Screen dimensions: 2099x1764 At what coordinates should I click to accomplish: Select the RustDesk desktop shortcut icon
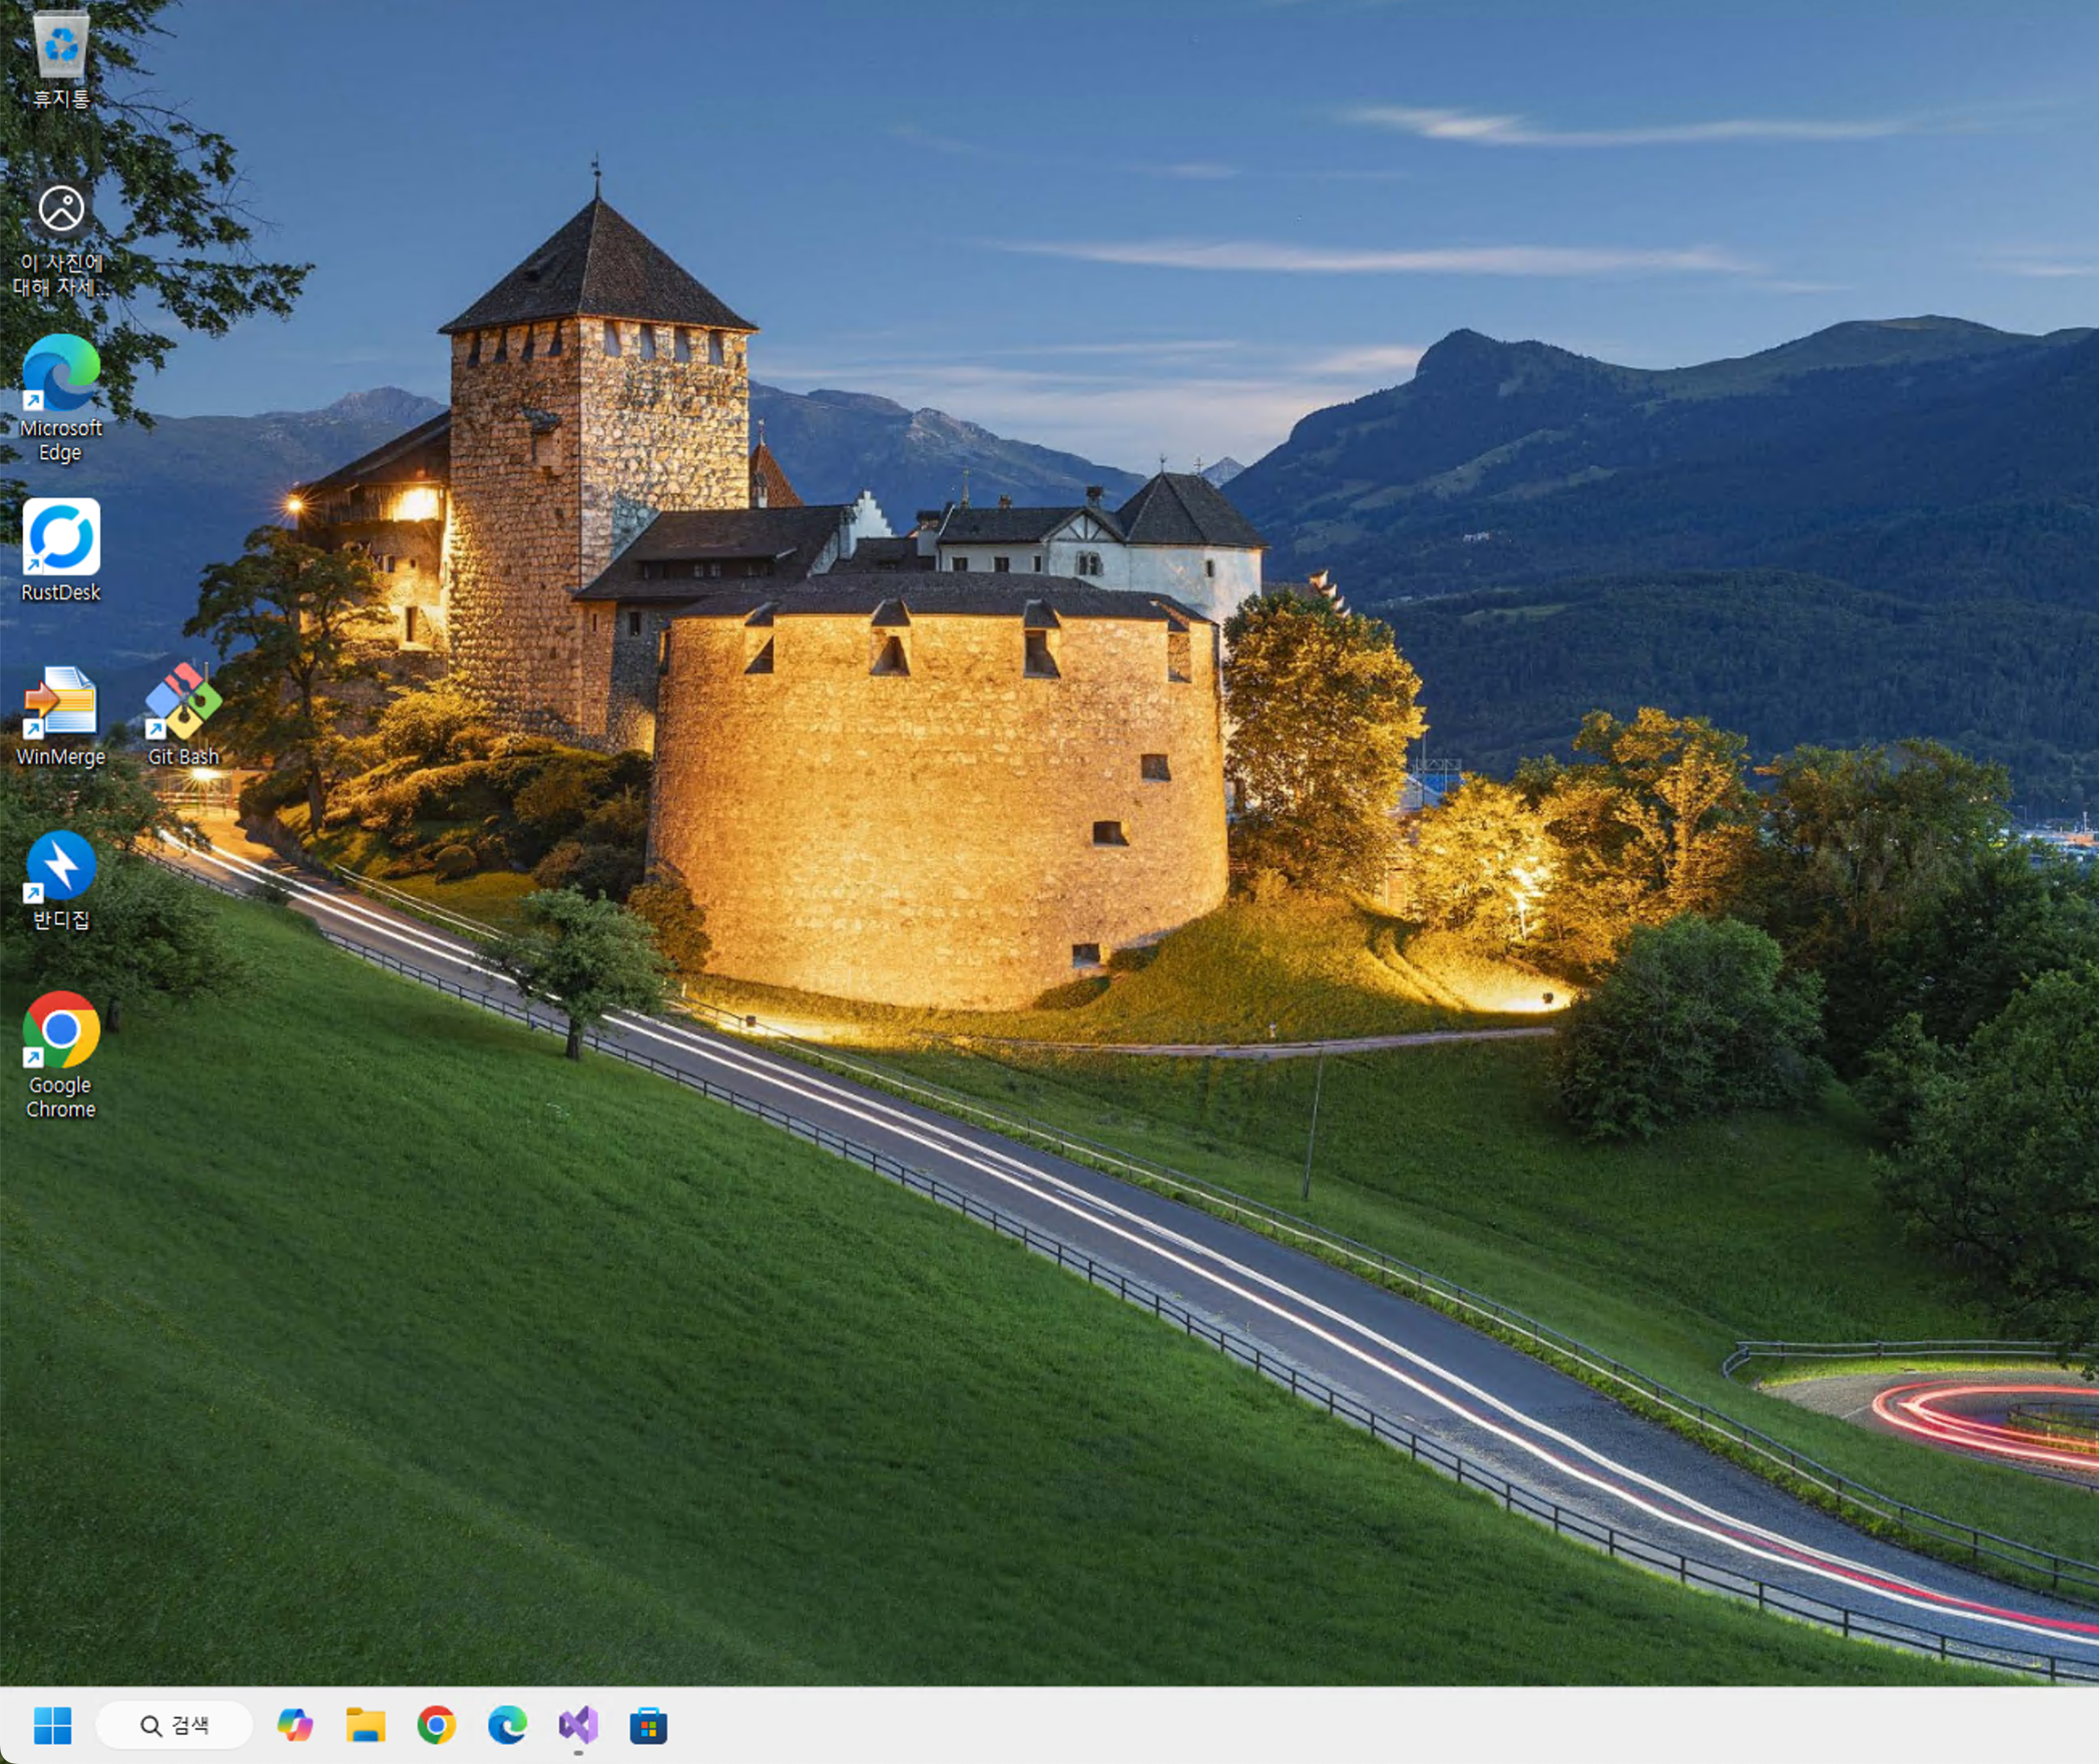pyautogui.click(x=61, y=538)
